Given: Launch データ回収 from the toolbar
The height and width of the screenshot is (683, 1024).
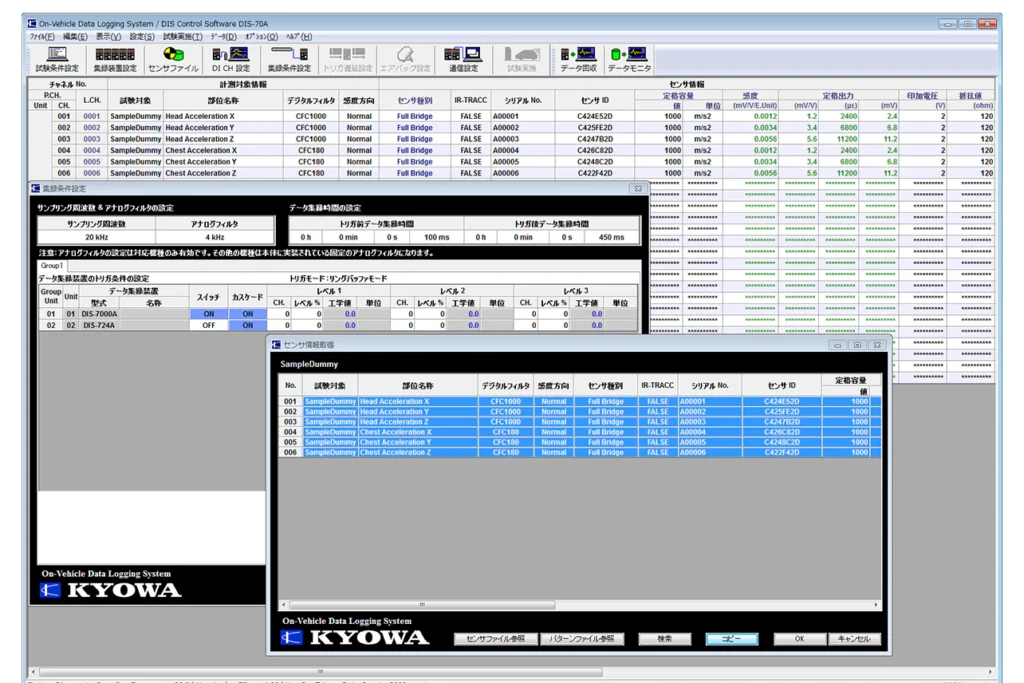Looking at the screenshot, I should tap(578, 59).
